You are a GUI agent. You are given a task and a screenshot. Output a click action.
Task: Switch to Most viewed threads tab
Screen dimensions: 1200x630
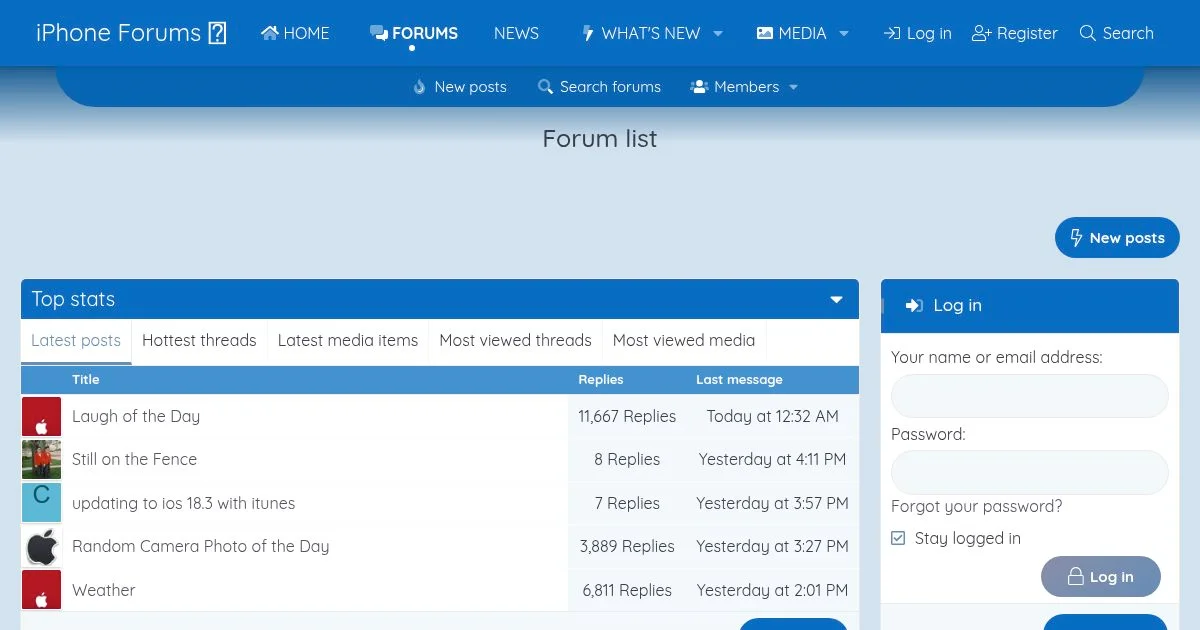pos(515,341)
